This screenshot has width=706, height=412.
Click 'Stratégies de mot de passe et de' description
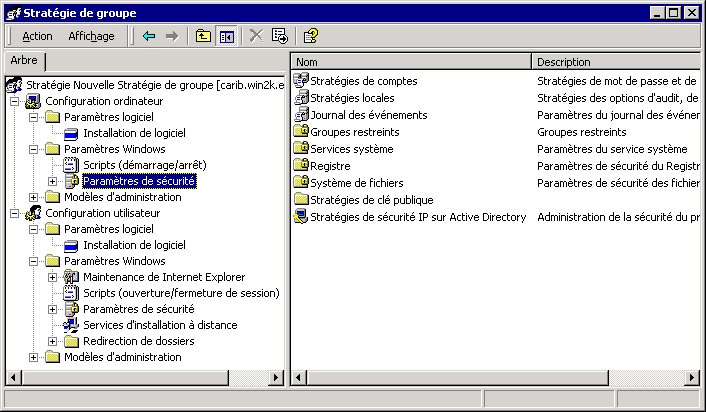(616, 81)
